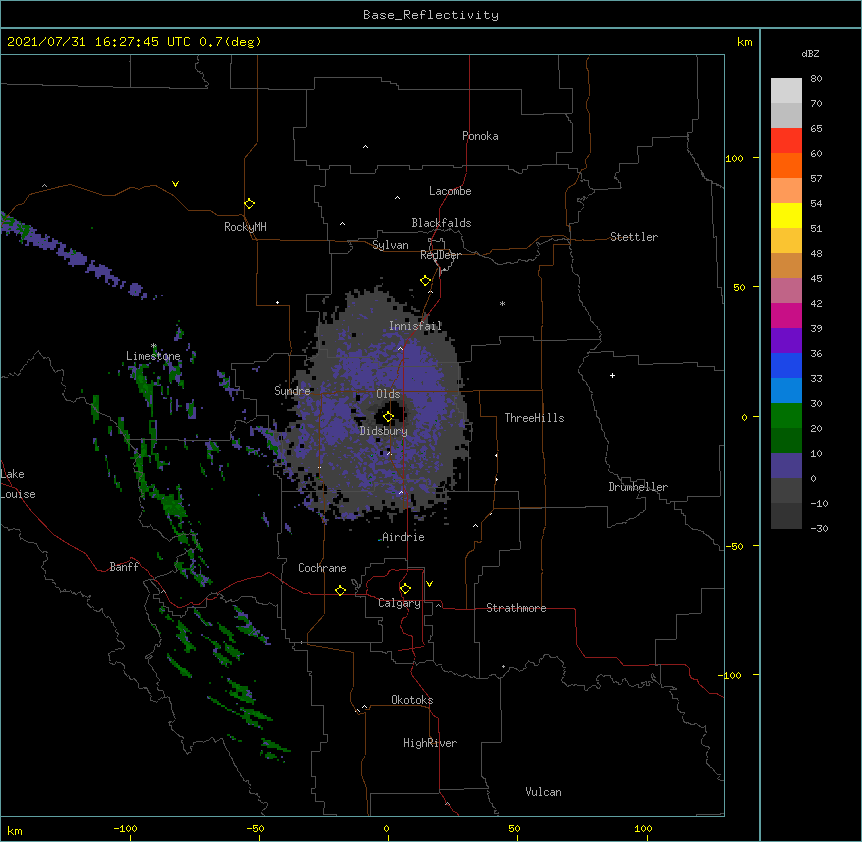Select the orange legend swatch between 60 and 57
Image resolution: width=862 pixels, height=842 pixels.
(786, 165)
